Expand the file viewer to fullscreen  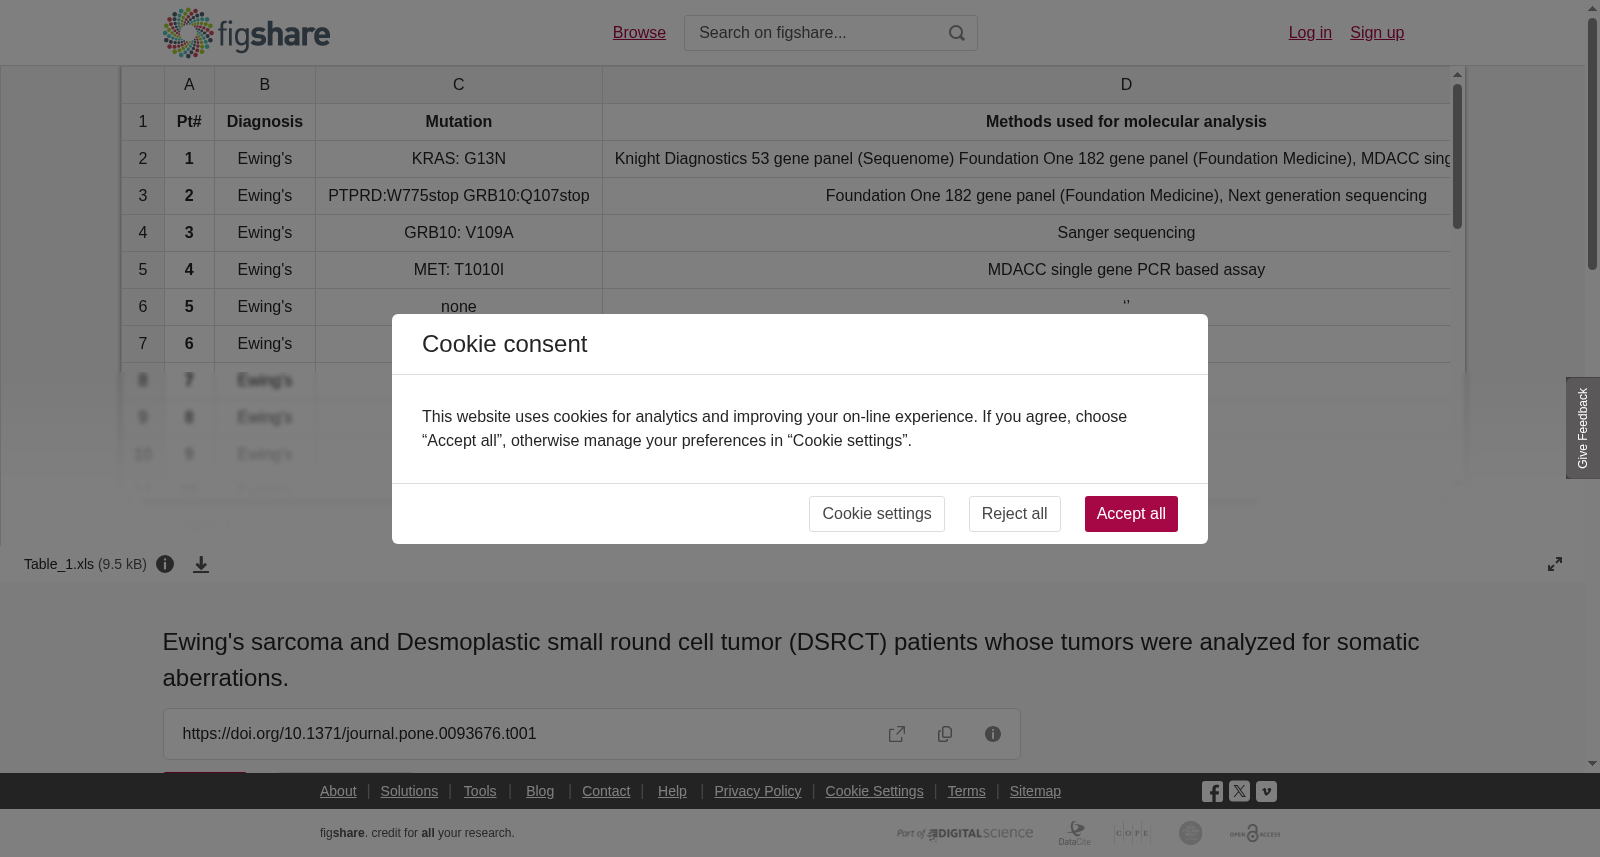click(x=1555, y=564)
